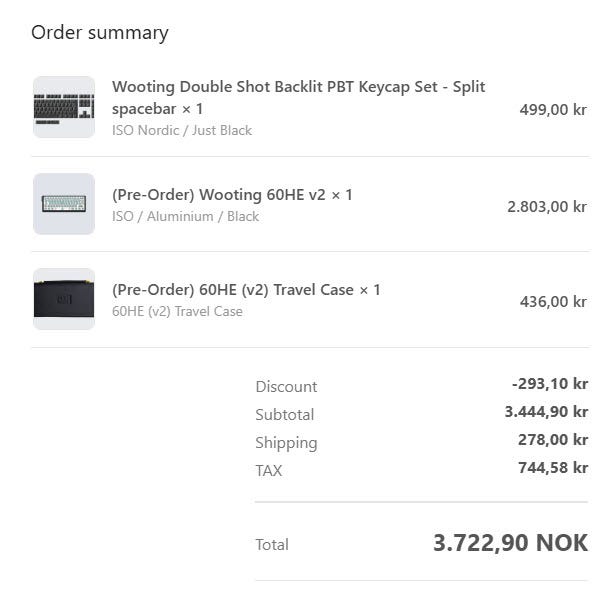Click the 60HE (v2) Travel Case subtitle
Screen dimensions: 608x593
coord(177,311)
